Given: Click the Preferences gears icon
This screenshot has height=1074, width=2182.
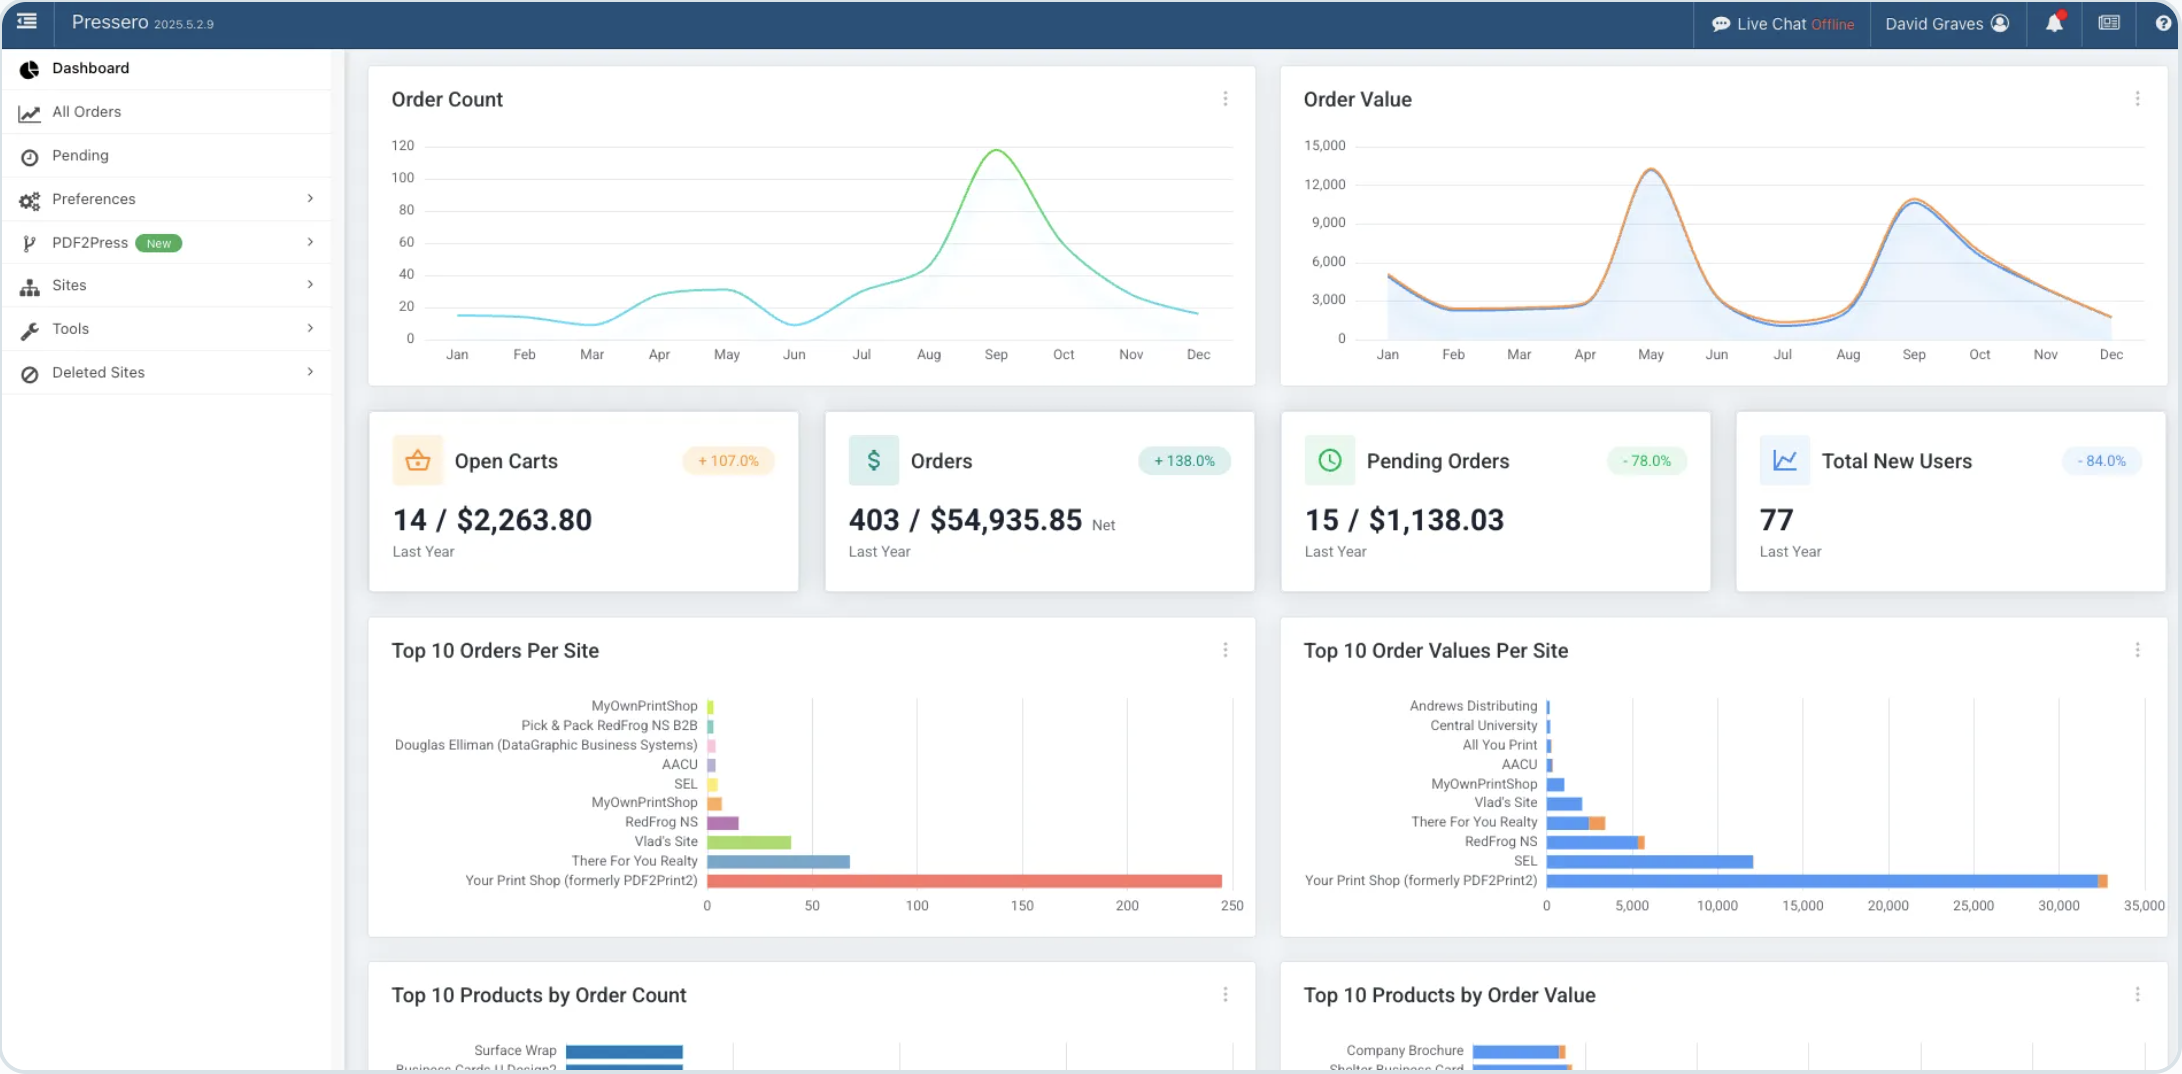Looking at the screenshot, I should pyautogui.click(x=29, y=200).
